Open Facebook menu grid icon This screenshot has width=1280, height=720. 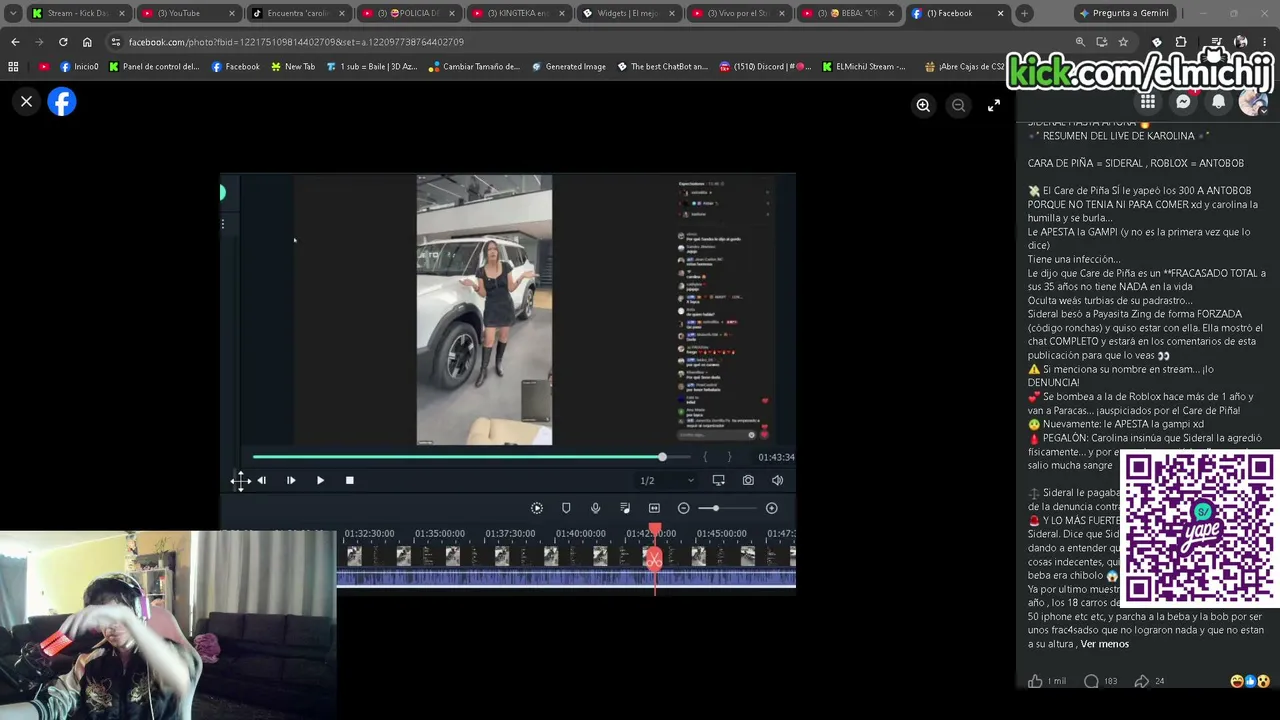(x=1148, y=102)
